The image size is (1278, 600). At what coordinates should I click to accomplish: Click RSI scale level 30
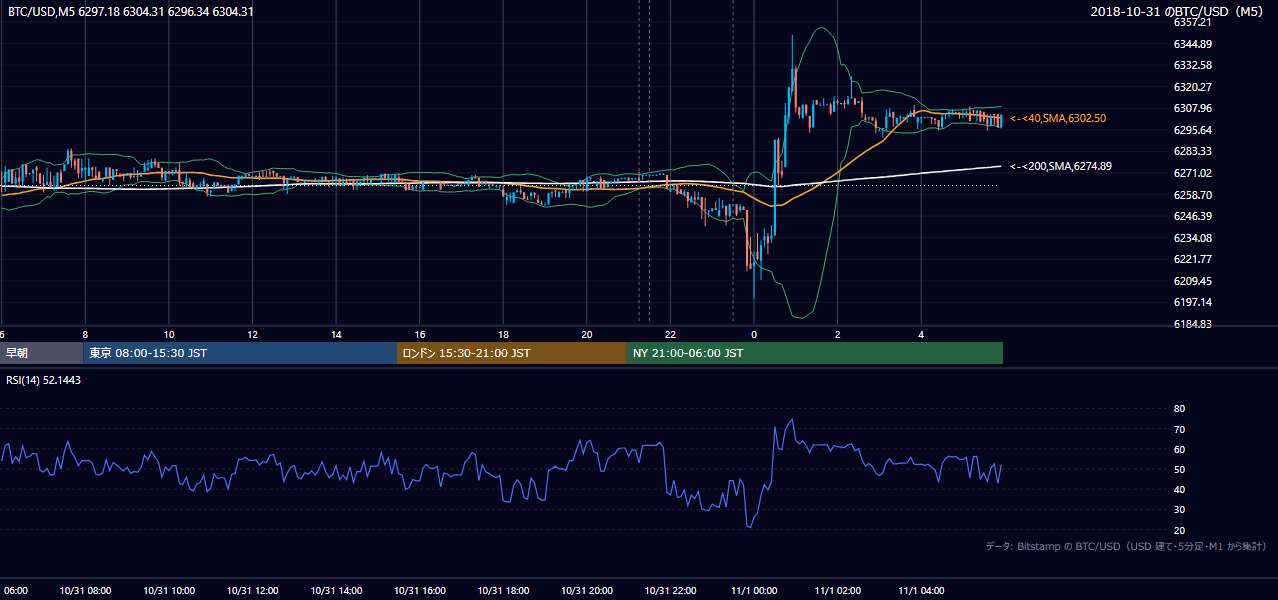(1179, 510)
